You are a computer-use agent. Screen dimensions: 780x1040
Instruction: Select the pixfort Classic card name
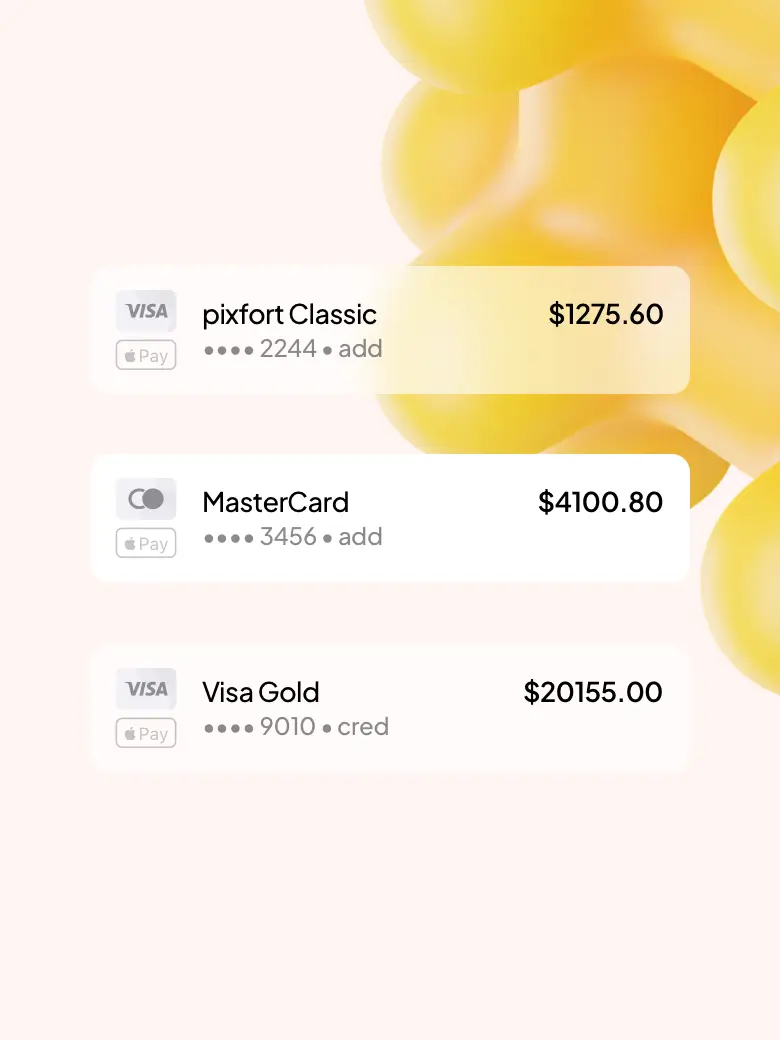289,314
